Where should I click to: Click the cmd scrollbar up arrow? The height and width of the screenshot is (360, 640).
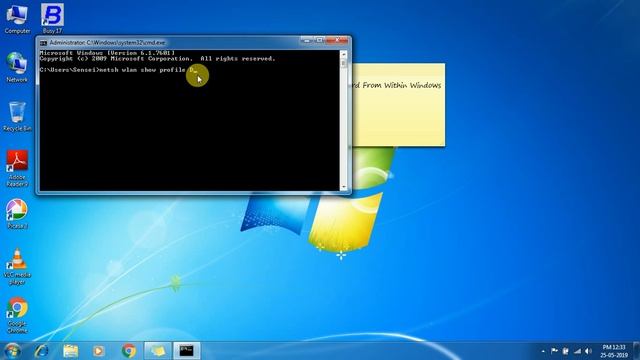click(x=344, y=54)
